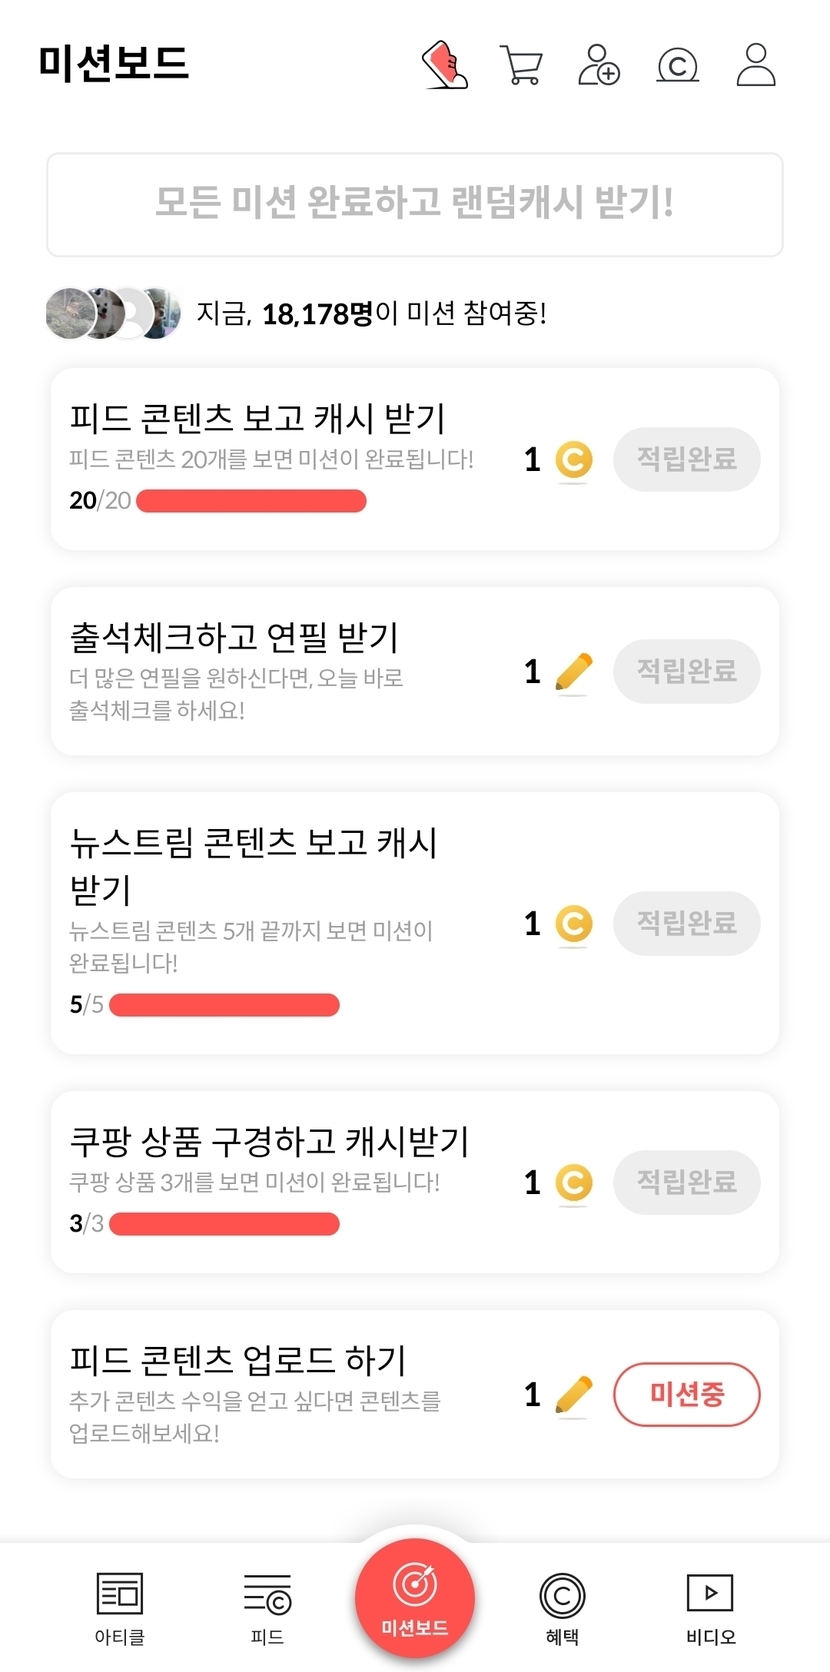
Task: Go to the 혜택 tab
Action: 562,1607
